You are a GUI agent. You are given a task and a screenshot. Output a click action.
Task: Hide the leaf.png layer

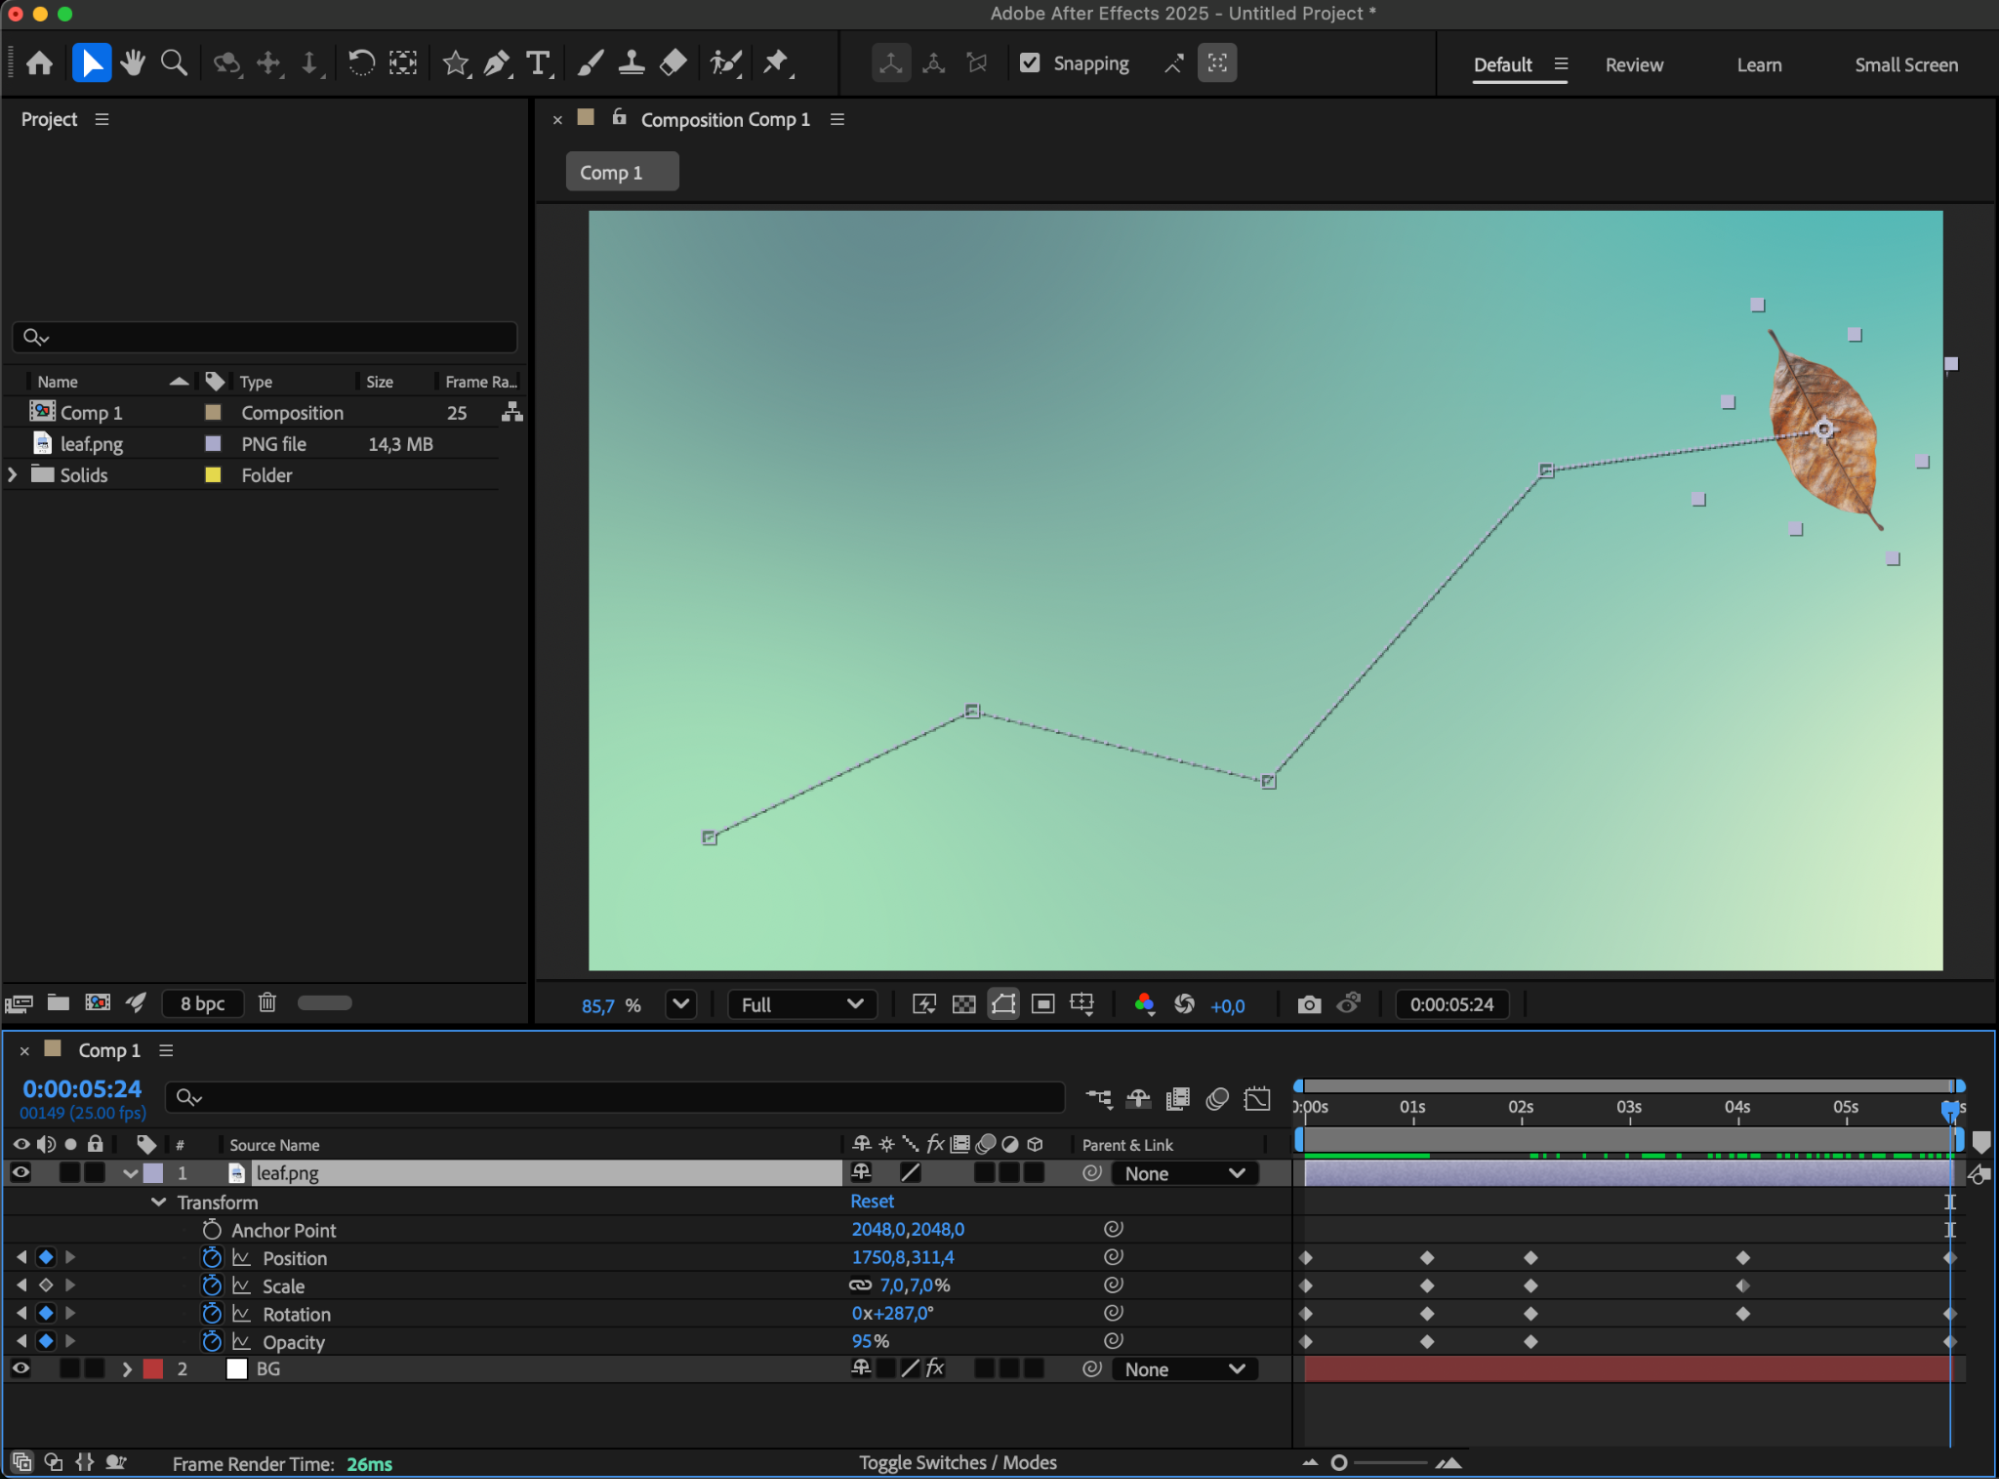click(20, 1173)
